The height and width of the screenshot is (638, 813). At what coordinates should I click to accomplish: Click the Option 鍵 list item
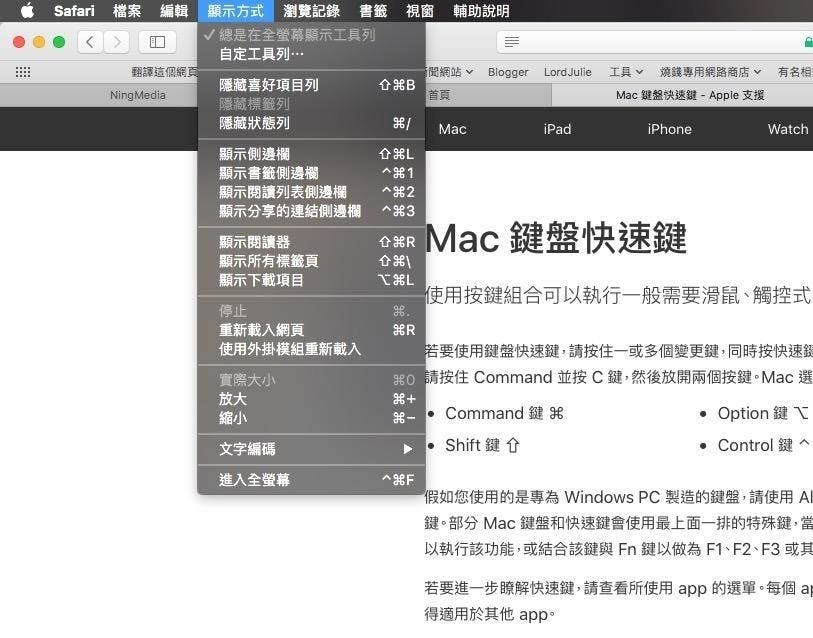763,413
